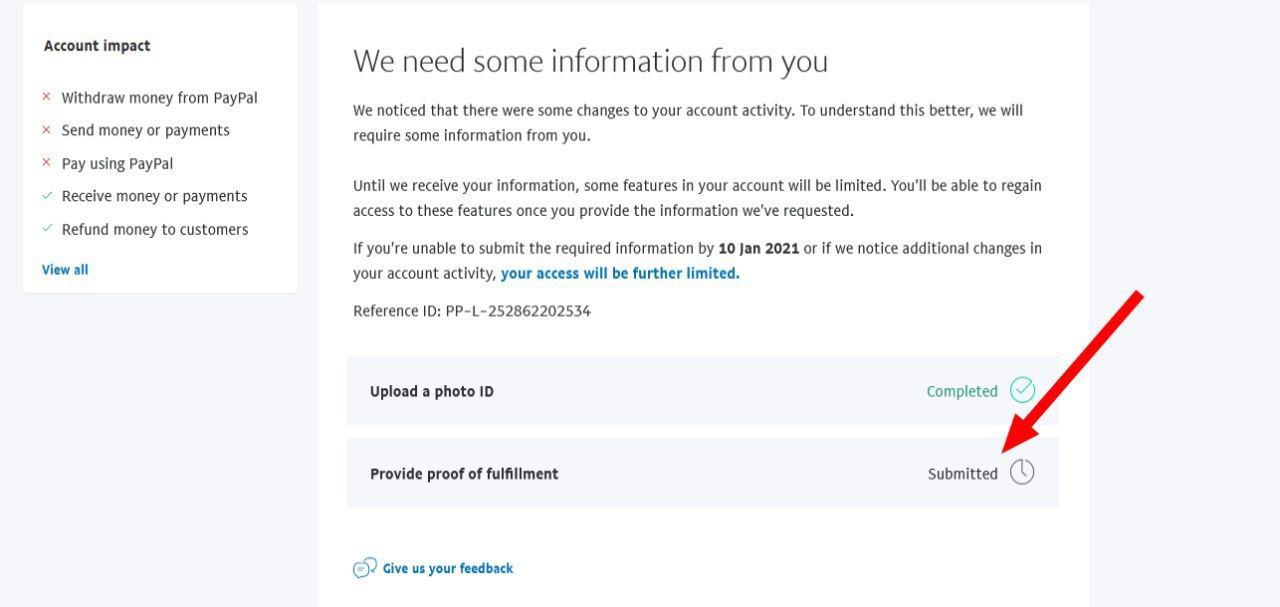Viewport: 1280px width, 607px height.
Task: Click green check beside Refund money to customers
Action: [46, 229]
